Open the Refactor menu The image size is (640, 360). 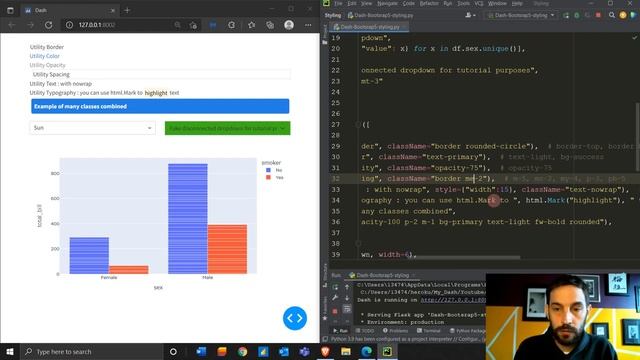(x=429, y=3)
